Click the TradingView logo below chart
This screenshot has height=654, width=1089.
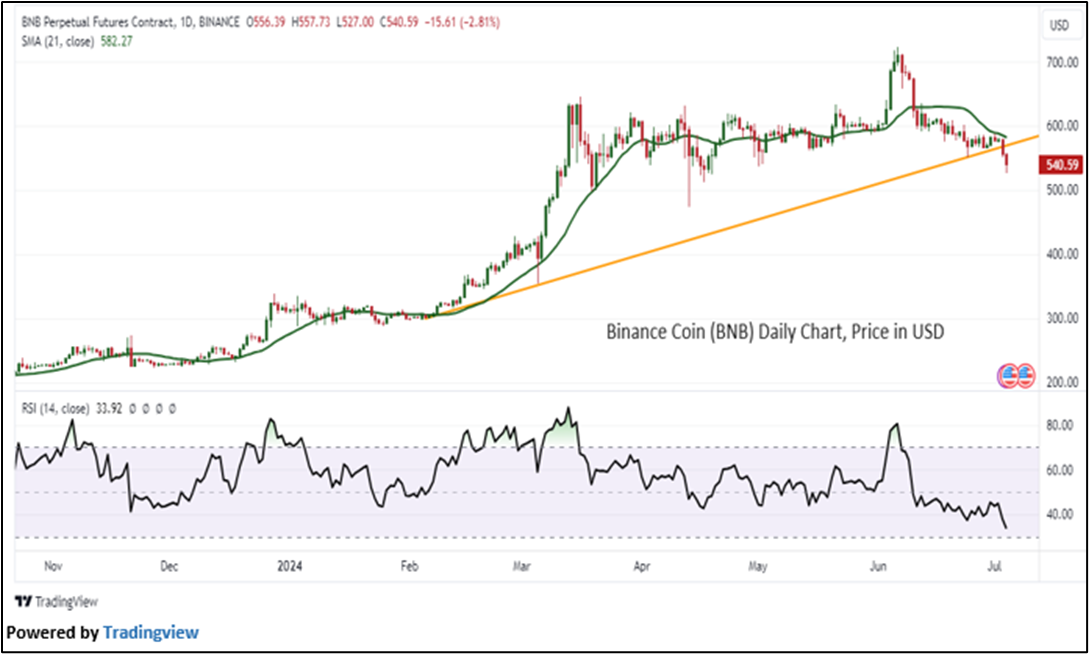[56, 601]
